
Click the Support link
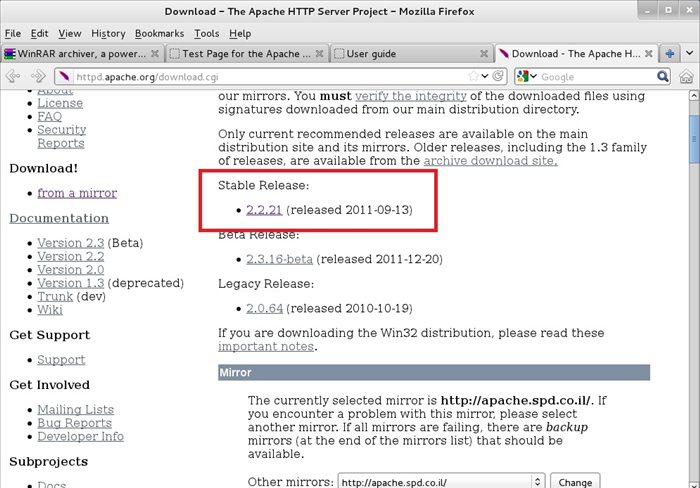click(61, 360)
